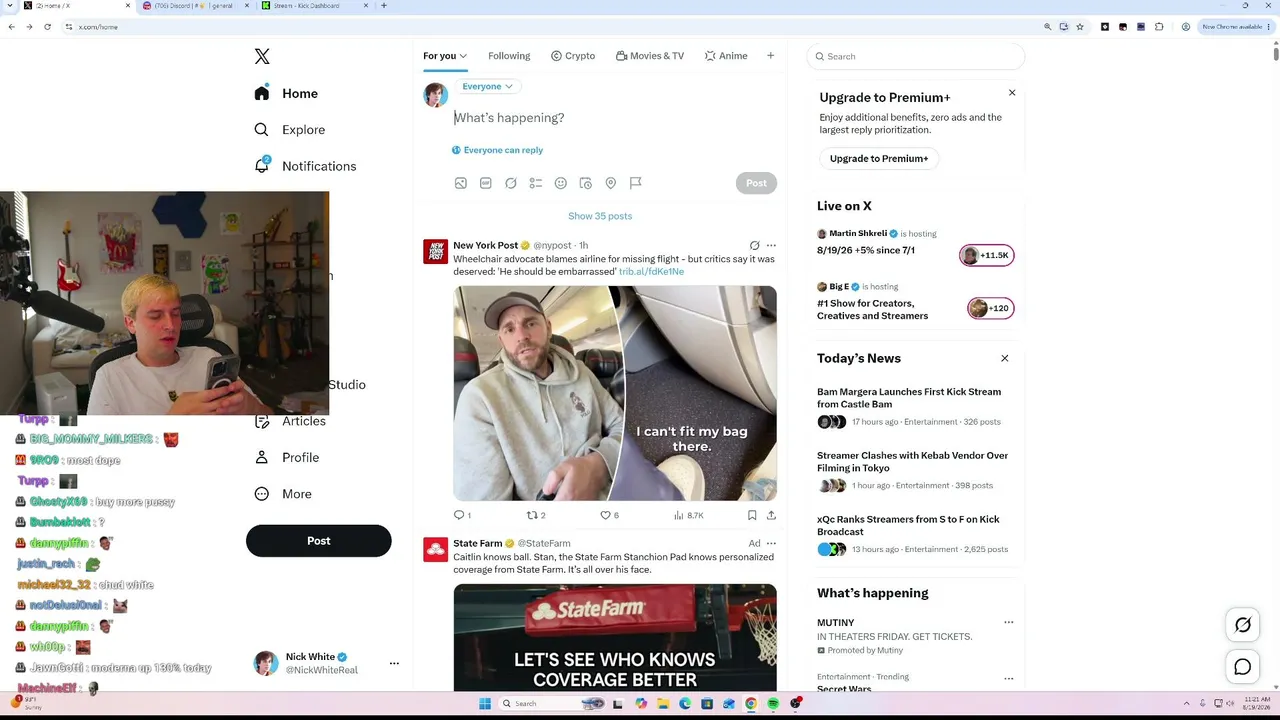Open Notifications from the sidebar

tap(305, 166)
